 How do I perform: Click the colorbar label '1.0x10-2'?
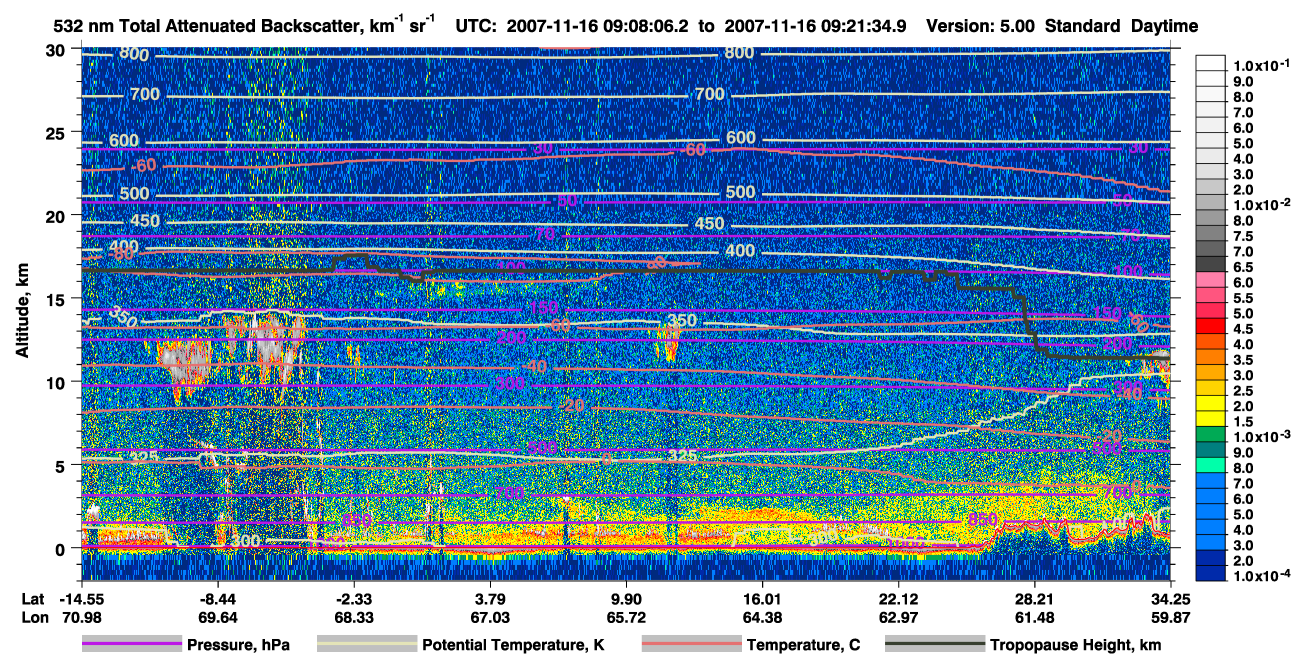(x=1264, y=205)
